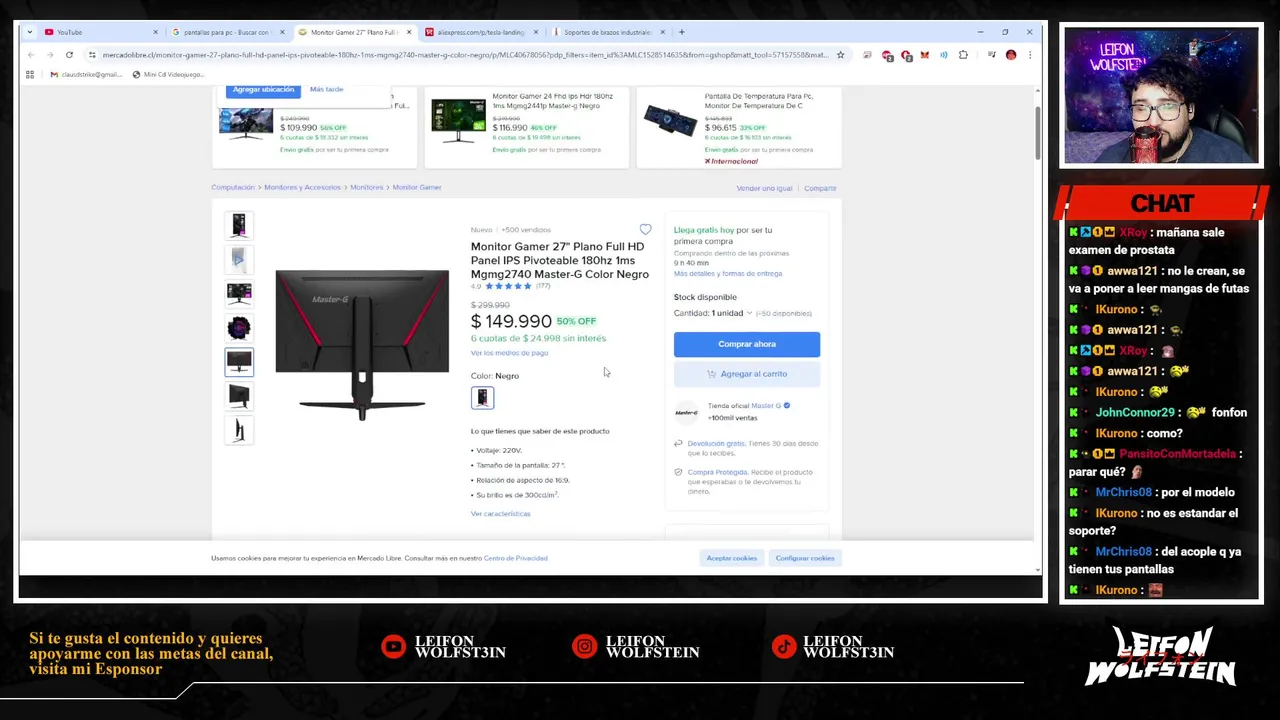Open Ver características link
This screenshot has width=1280, height=720.
500,514
